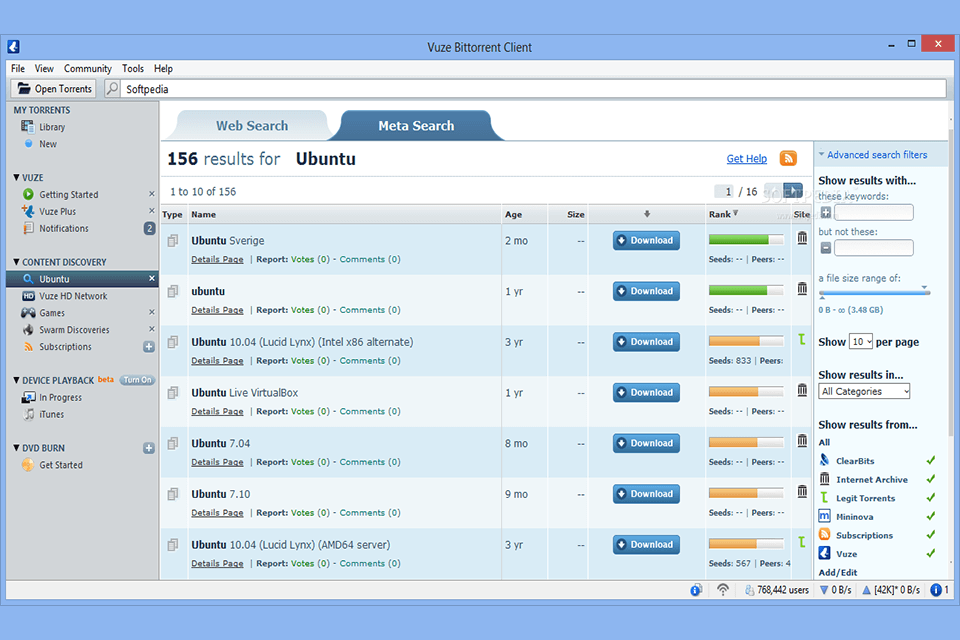Click the Vuze logo in title bar
The image size is (960, 640).
tap(13, 47)
